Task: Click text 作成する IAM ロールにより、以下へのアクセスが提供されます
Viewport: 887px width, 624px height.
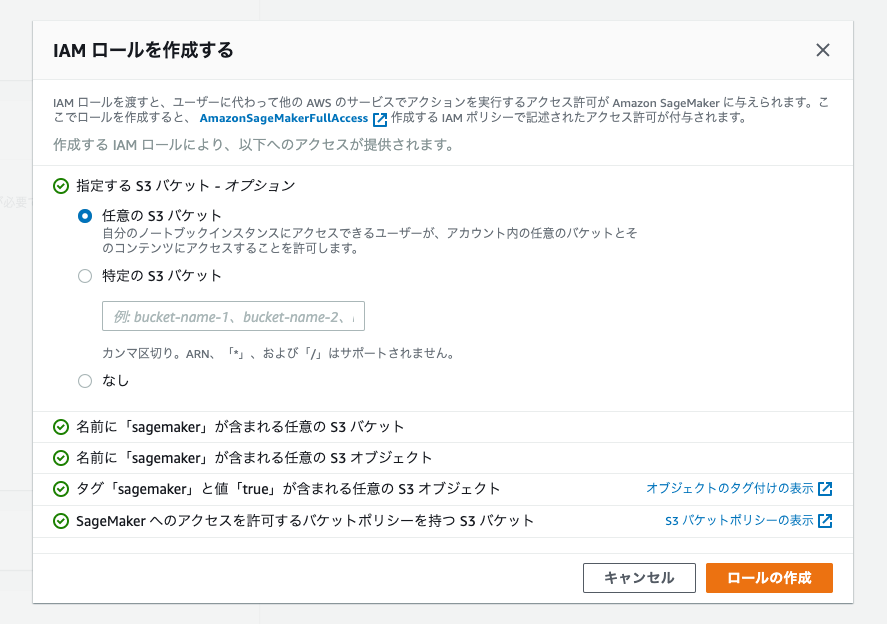Action: coord(254,145)
